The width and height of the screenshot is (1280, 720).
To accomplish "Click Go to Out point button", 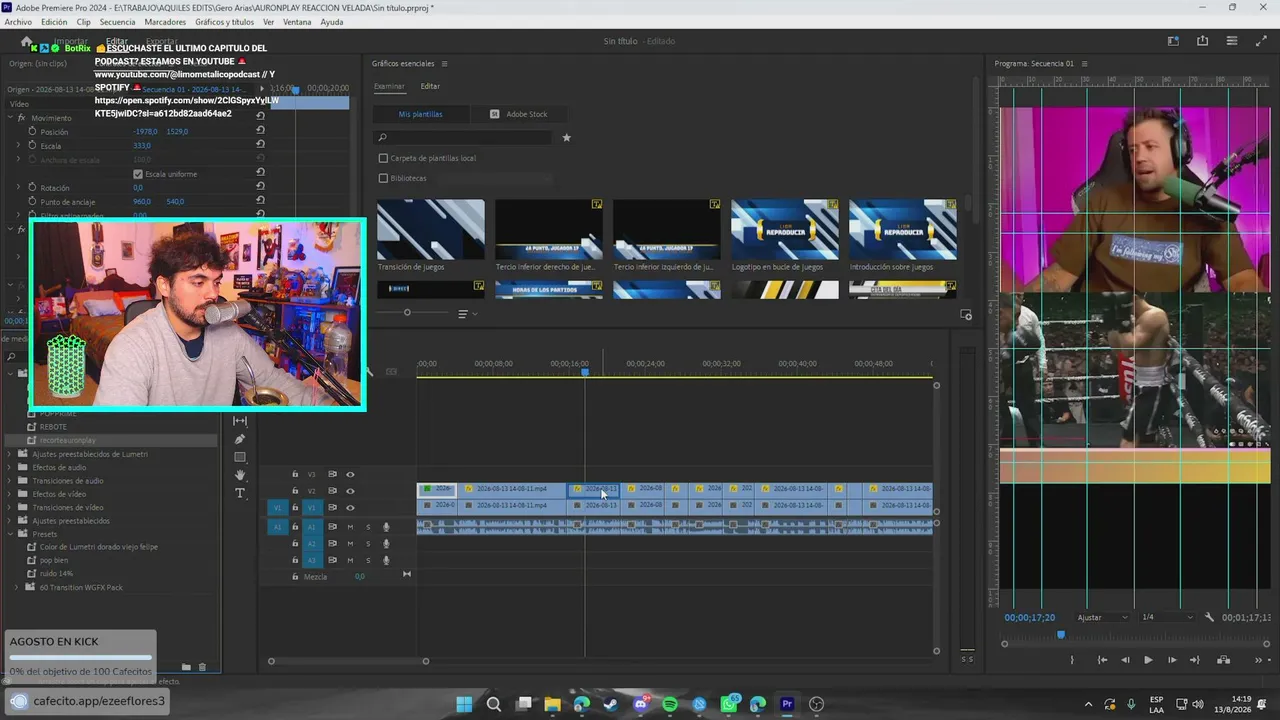I will (x=1195, y=660).
